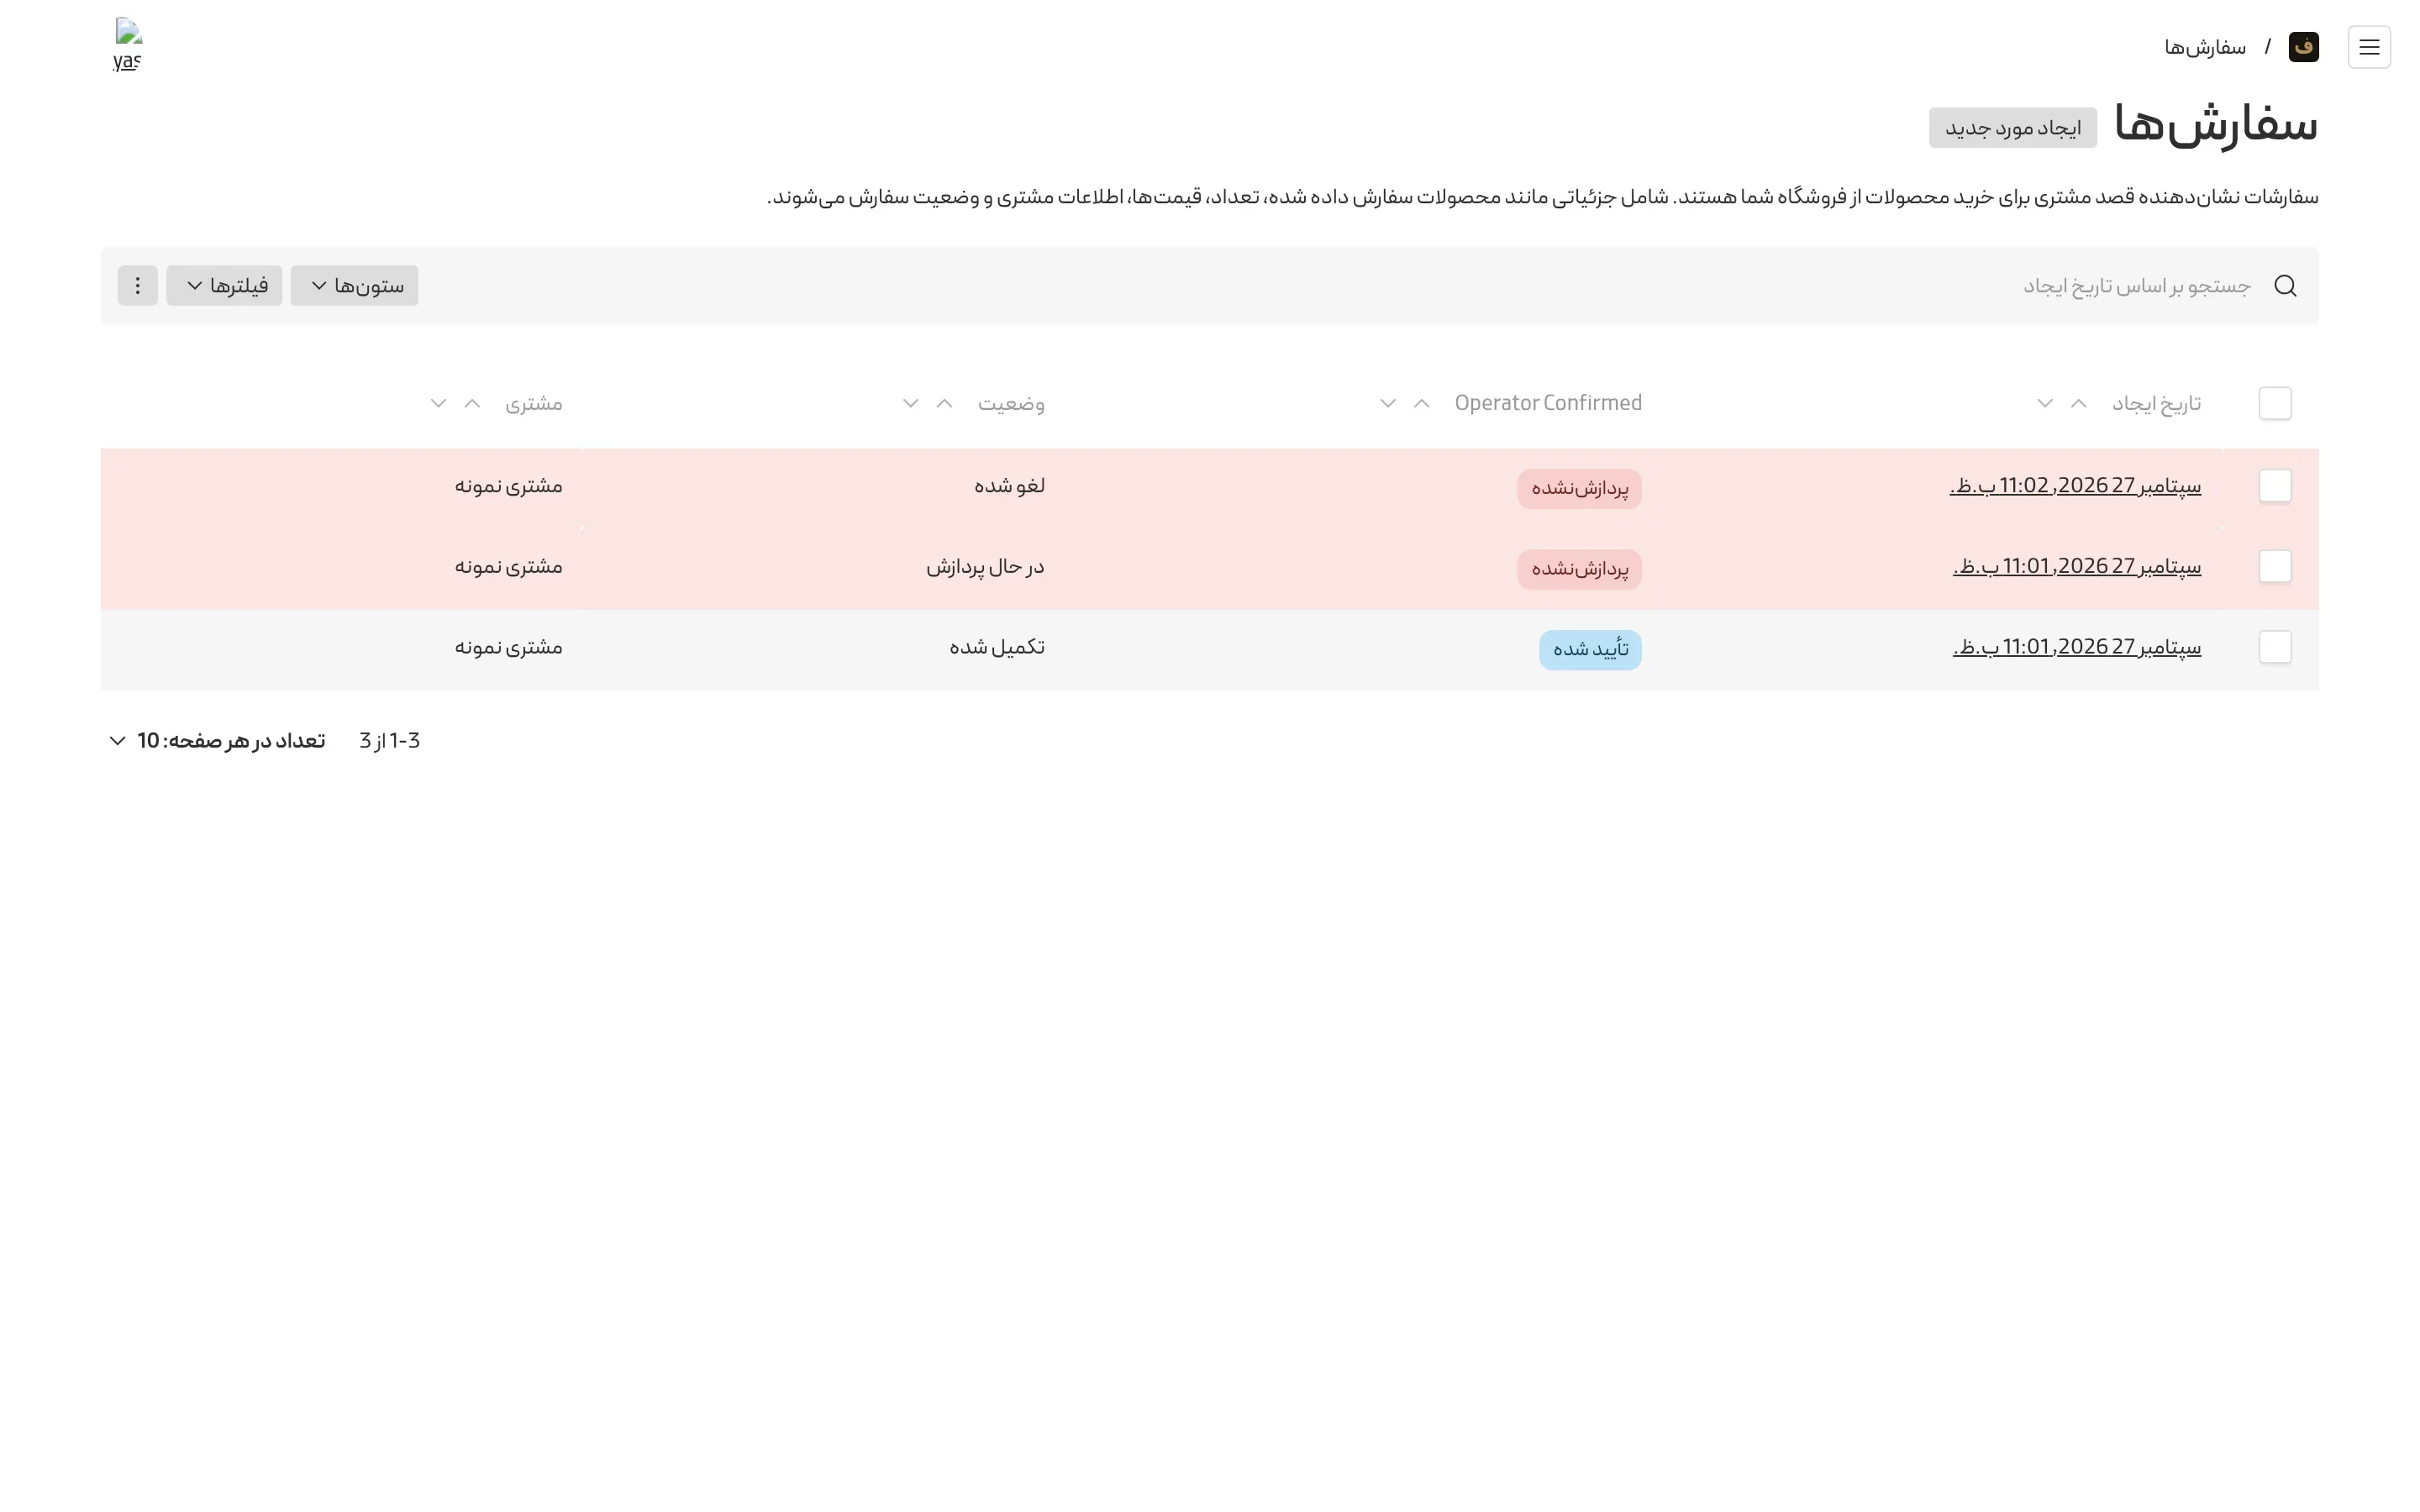Viewport: 2420px width, 1512px height.
Task: Click the ایجاد مورد جدید button
Action: pyautogui.click(x=2012, y=128)
